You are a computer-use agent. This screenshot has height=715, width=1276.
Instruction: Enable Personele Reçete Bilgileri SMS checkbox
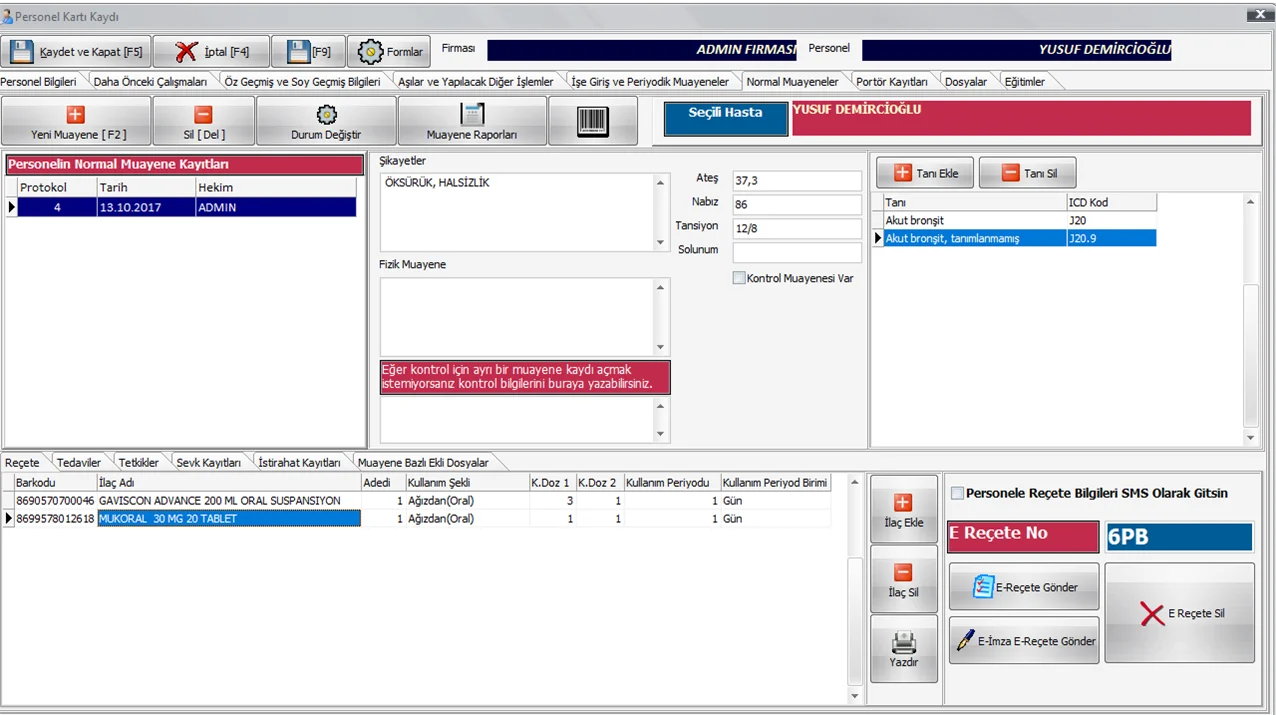pos(958,493)
